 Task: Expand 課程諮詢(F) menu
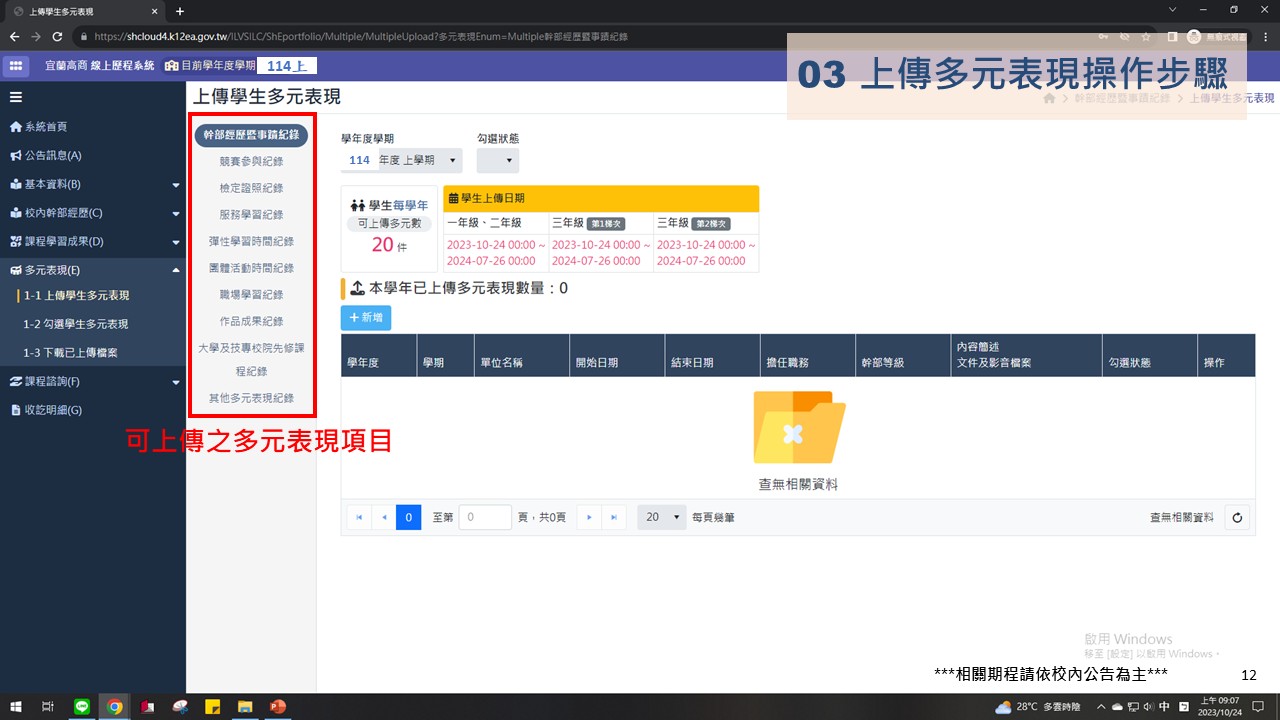click(93, 381)
